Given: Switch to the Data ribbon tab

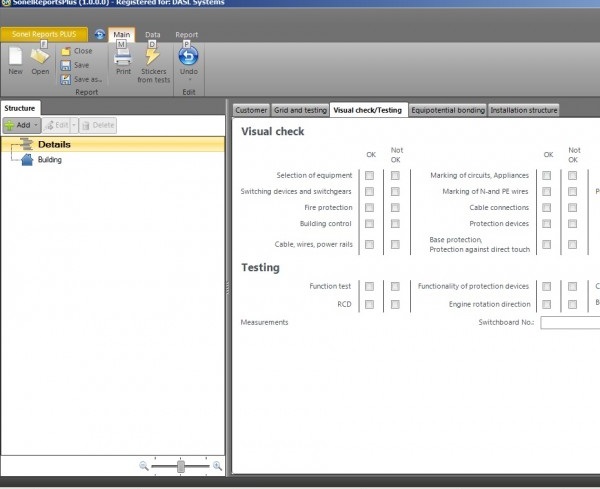Looking at the screenshot, I should 152,34.
